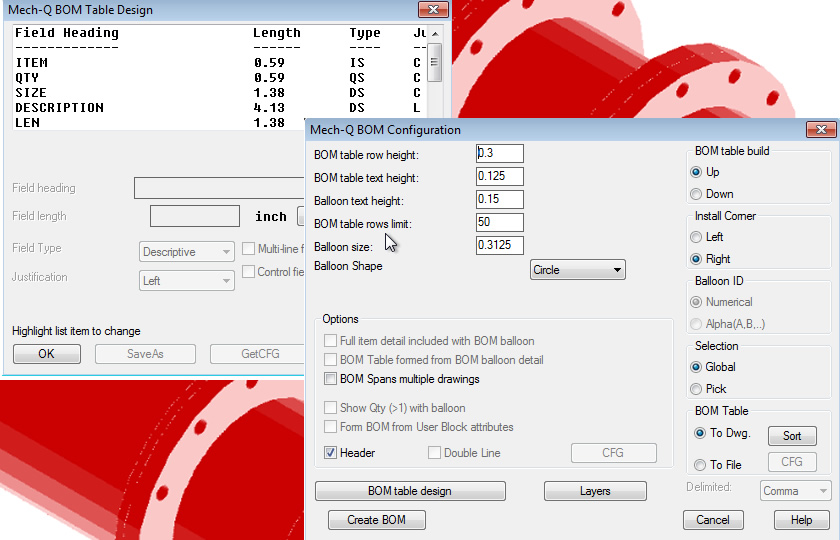Toggle BOM Table formed from BOM balloon detail

[331, 359]
